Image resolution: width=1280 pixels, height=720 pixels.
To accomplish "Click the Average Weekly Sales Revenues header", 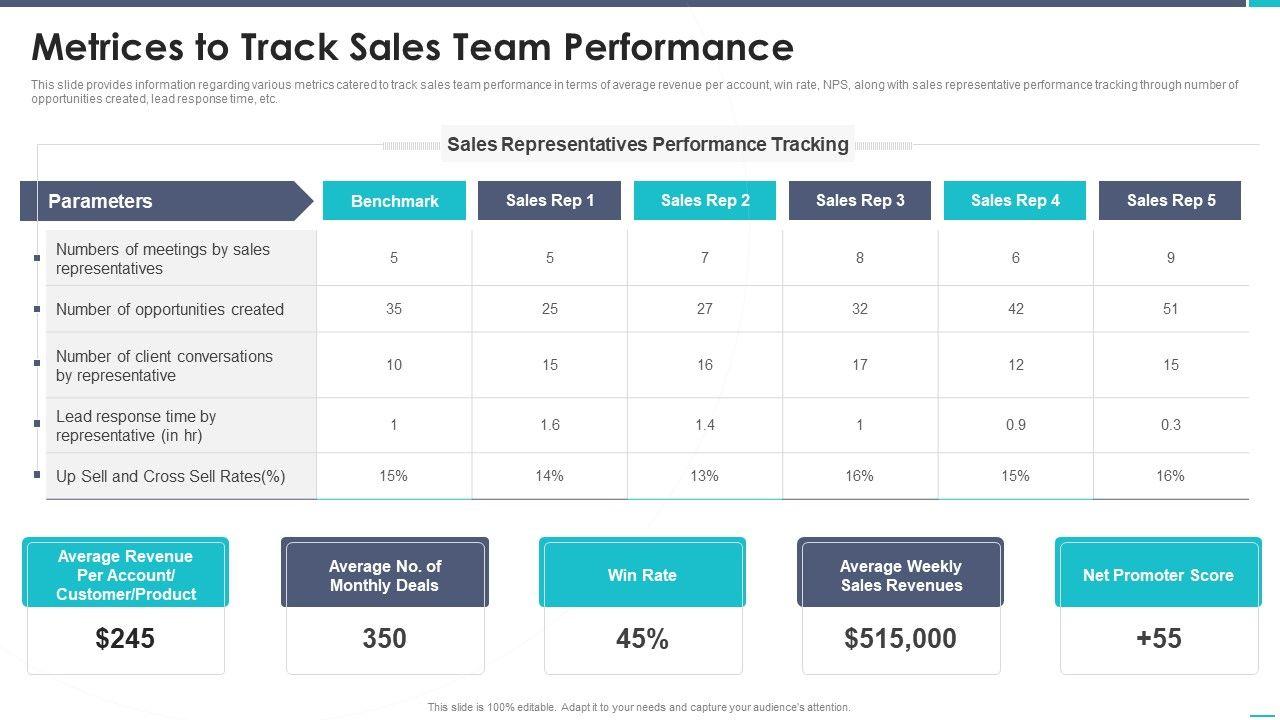I will click(900, 575).
